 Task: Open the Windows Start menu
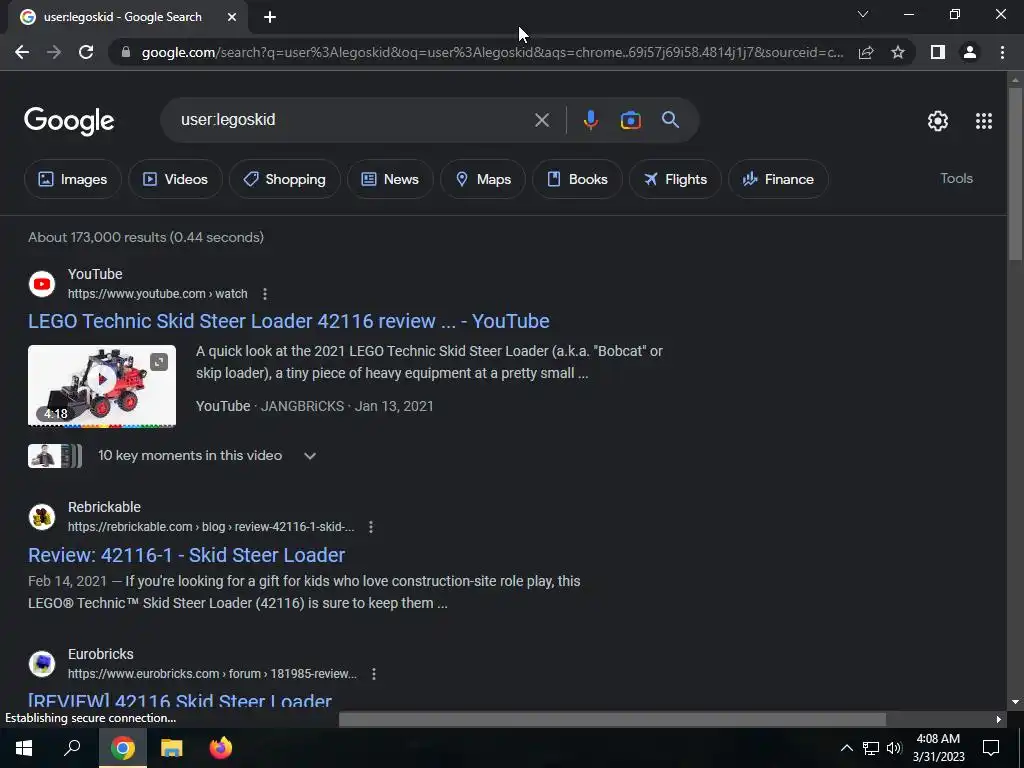(x=24, y=748)
